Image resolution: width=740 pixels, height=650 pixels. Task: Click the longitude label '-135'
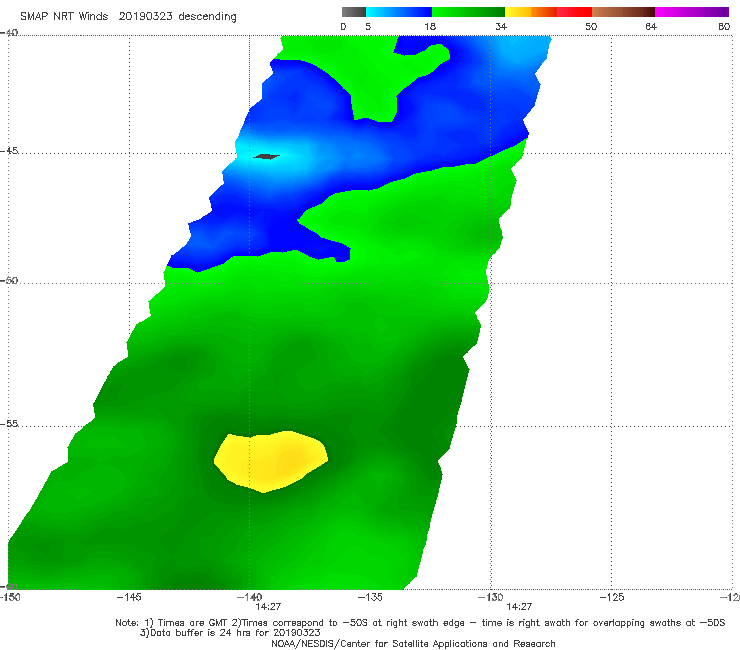pos(370,597)
